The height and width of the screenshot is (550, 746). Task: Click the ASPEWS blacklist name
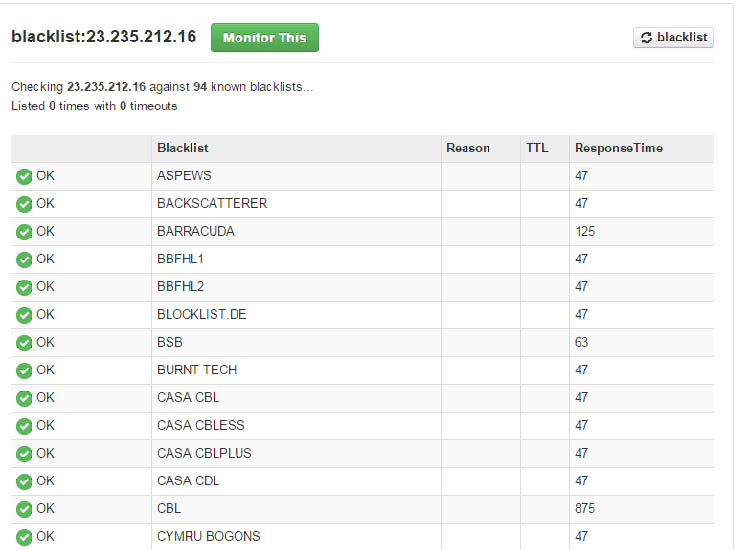coord(184,176)
